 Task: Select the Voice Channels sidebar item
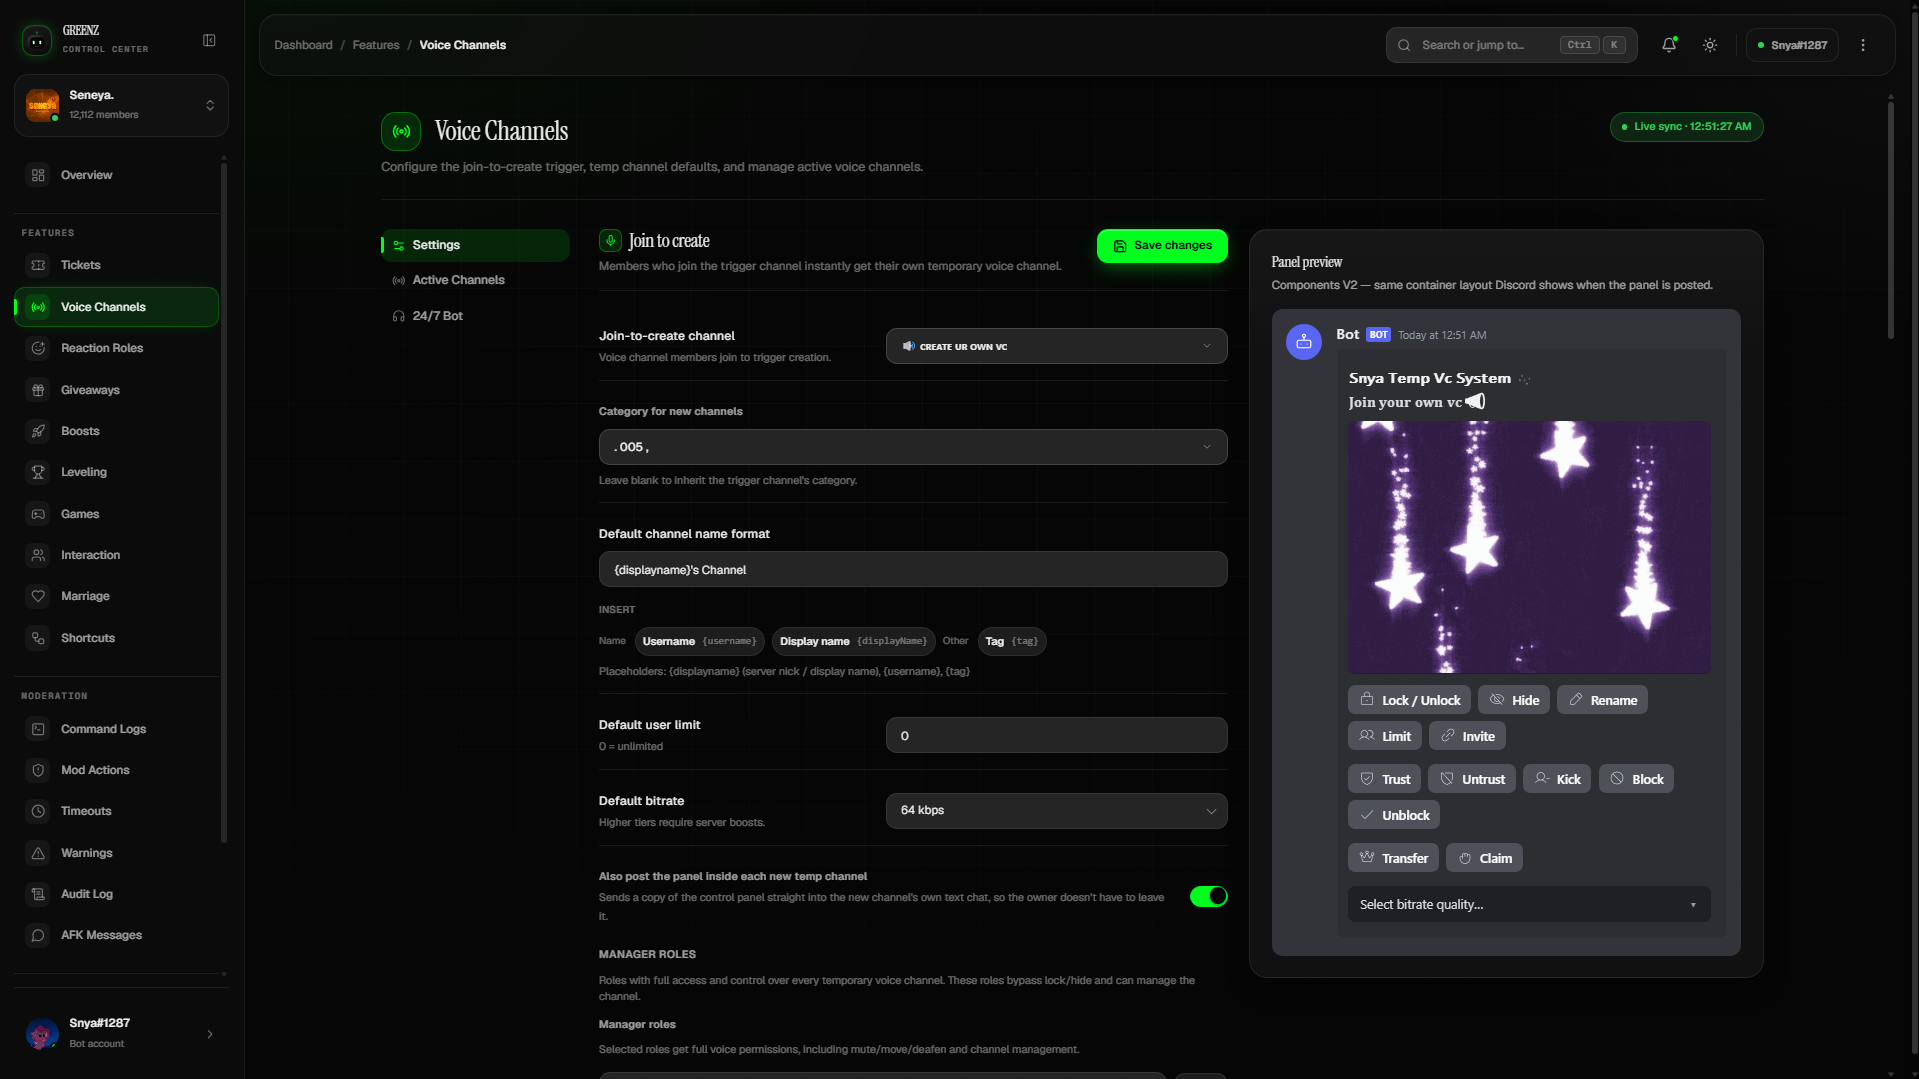click(117, 307)
